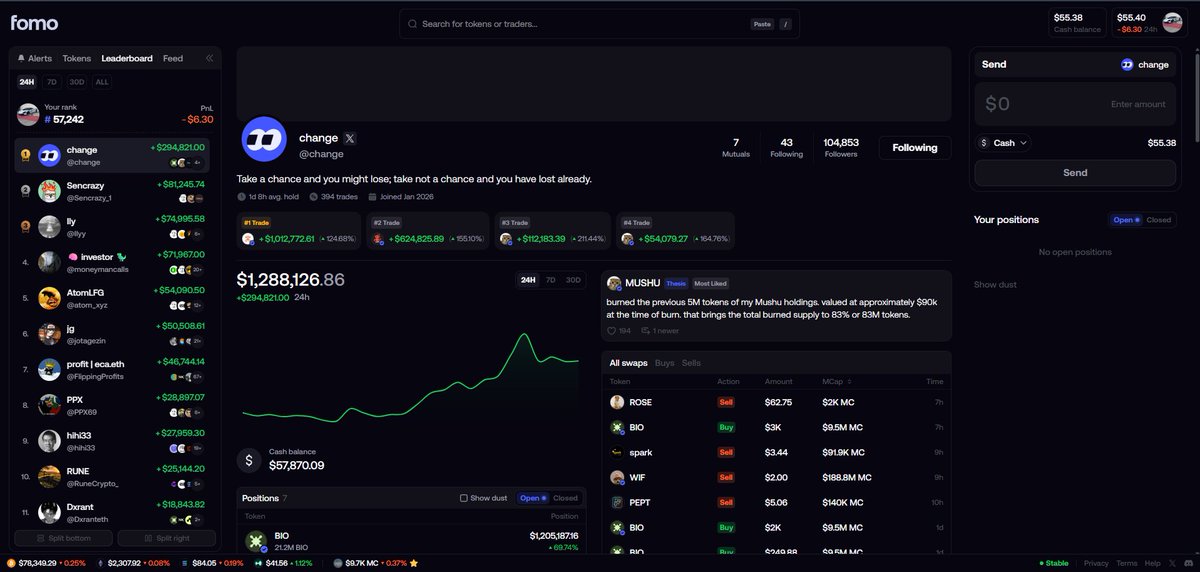Click the Send button

click(1075, 173)
